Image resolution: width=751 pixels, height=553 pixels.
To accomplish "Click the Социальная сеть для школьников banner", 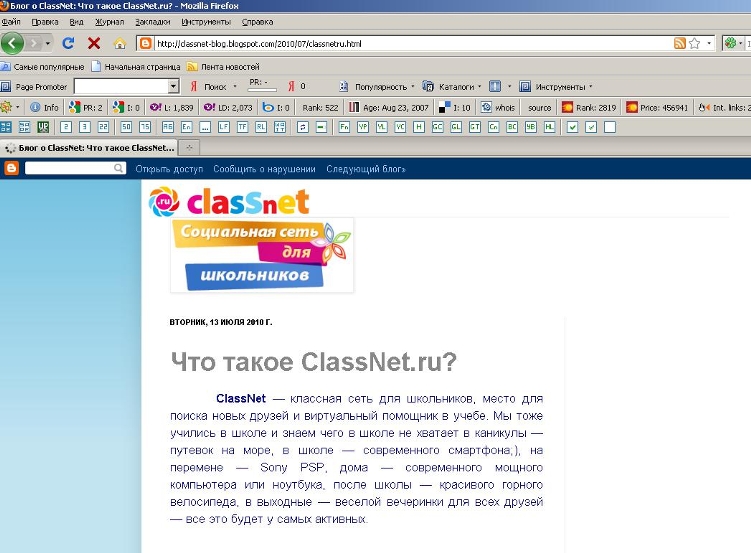I will pyautogui.click(x=262, y=255).
